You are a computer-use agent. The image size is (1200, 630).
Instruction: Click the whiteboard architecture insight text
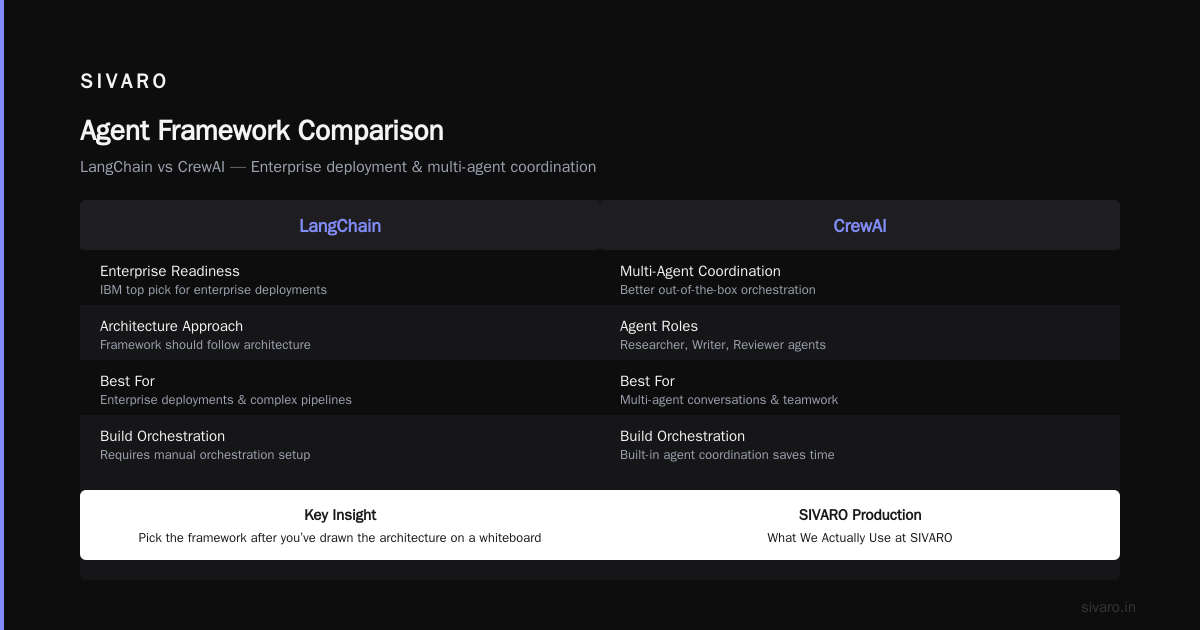click(x=340, y=538)
